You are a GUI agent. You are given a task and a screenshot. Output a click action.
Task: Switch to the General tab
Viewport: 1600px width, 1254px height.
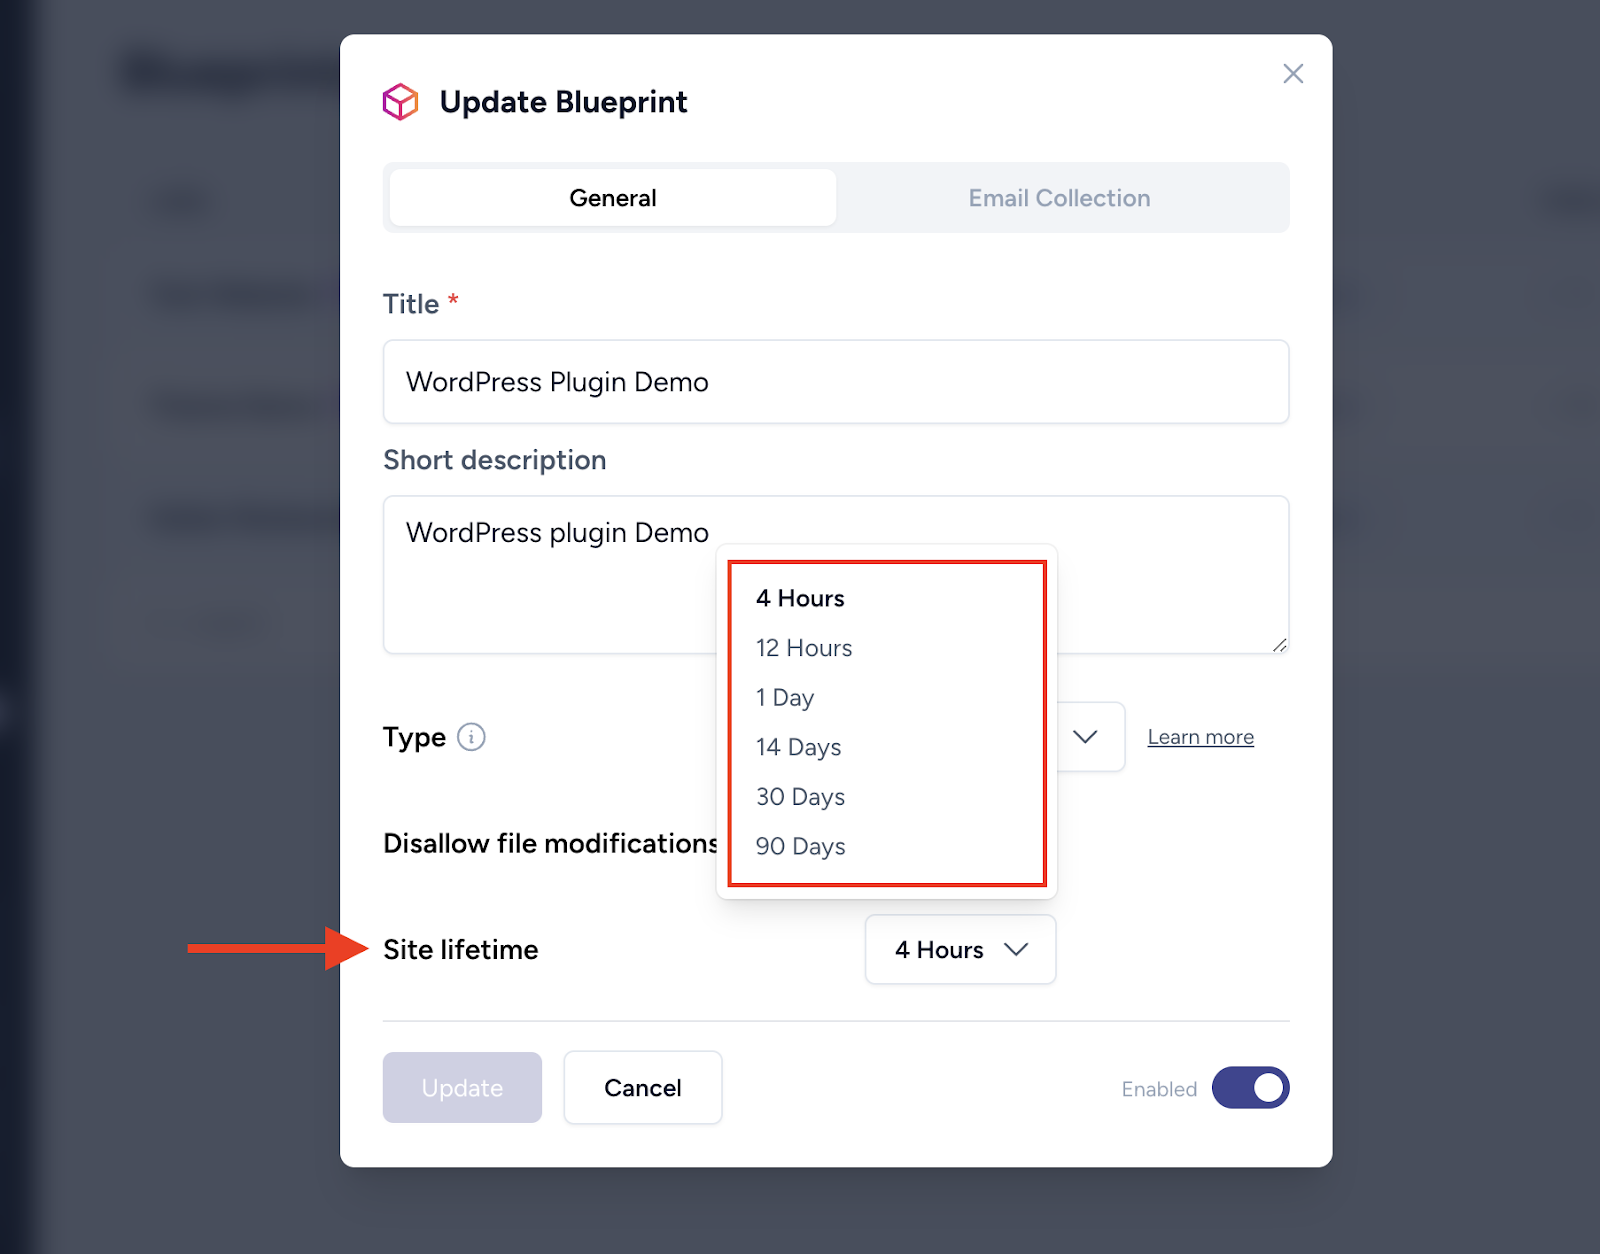click(x=612, y=198)
